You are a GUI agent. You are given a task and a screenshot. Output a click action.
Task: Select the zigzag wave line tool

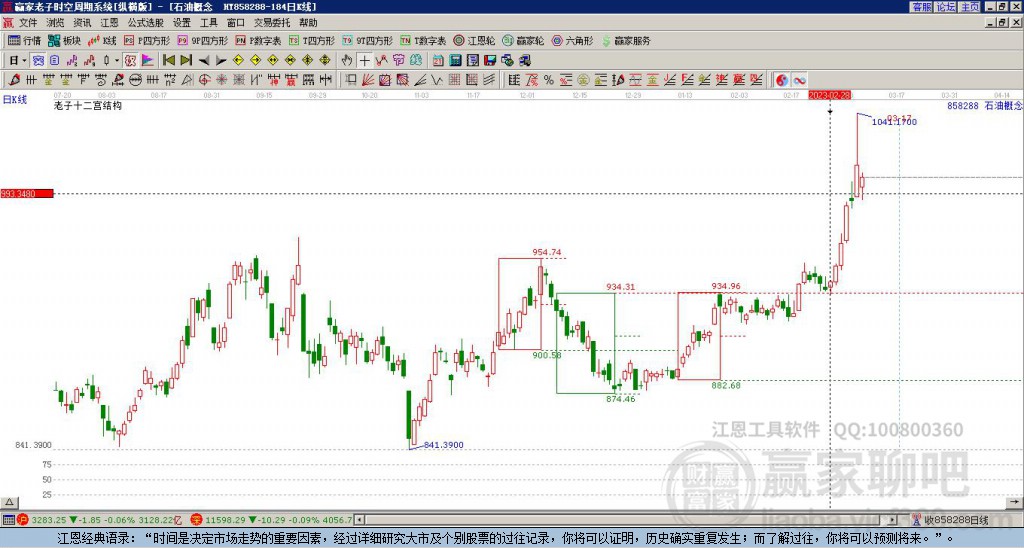click(437, 80)
